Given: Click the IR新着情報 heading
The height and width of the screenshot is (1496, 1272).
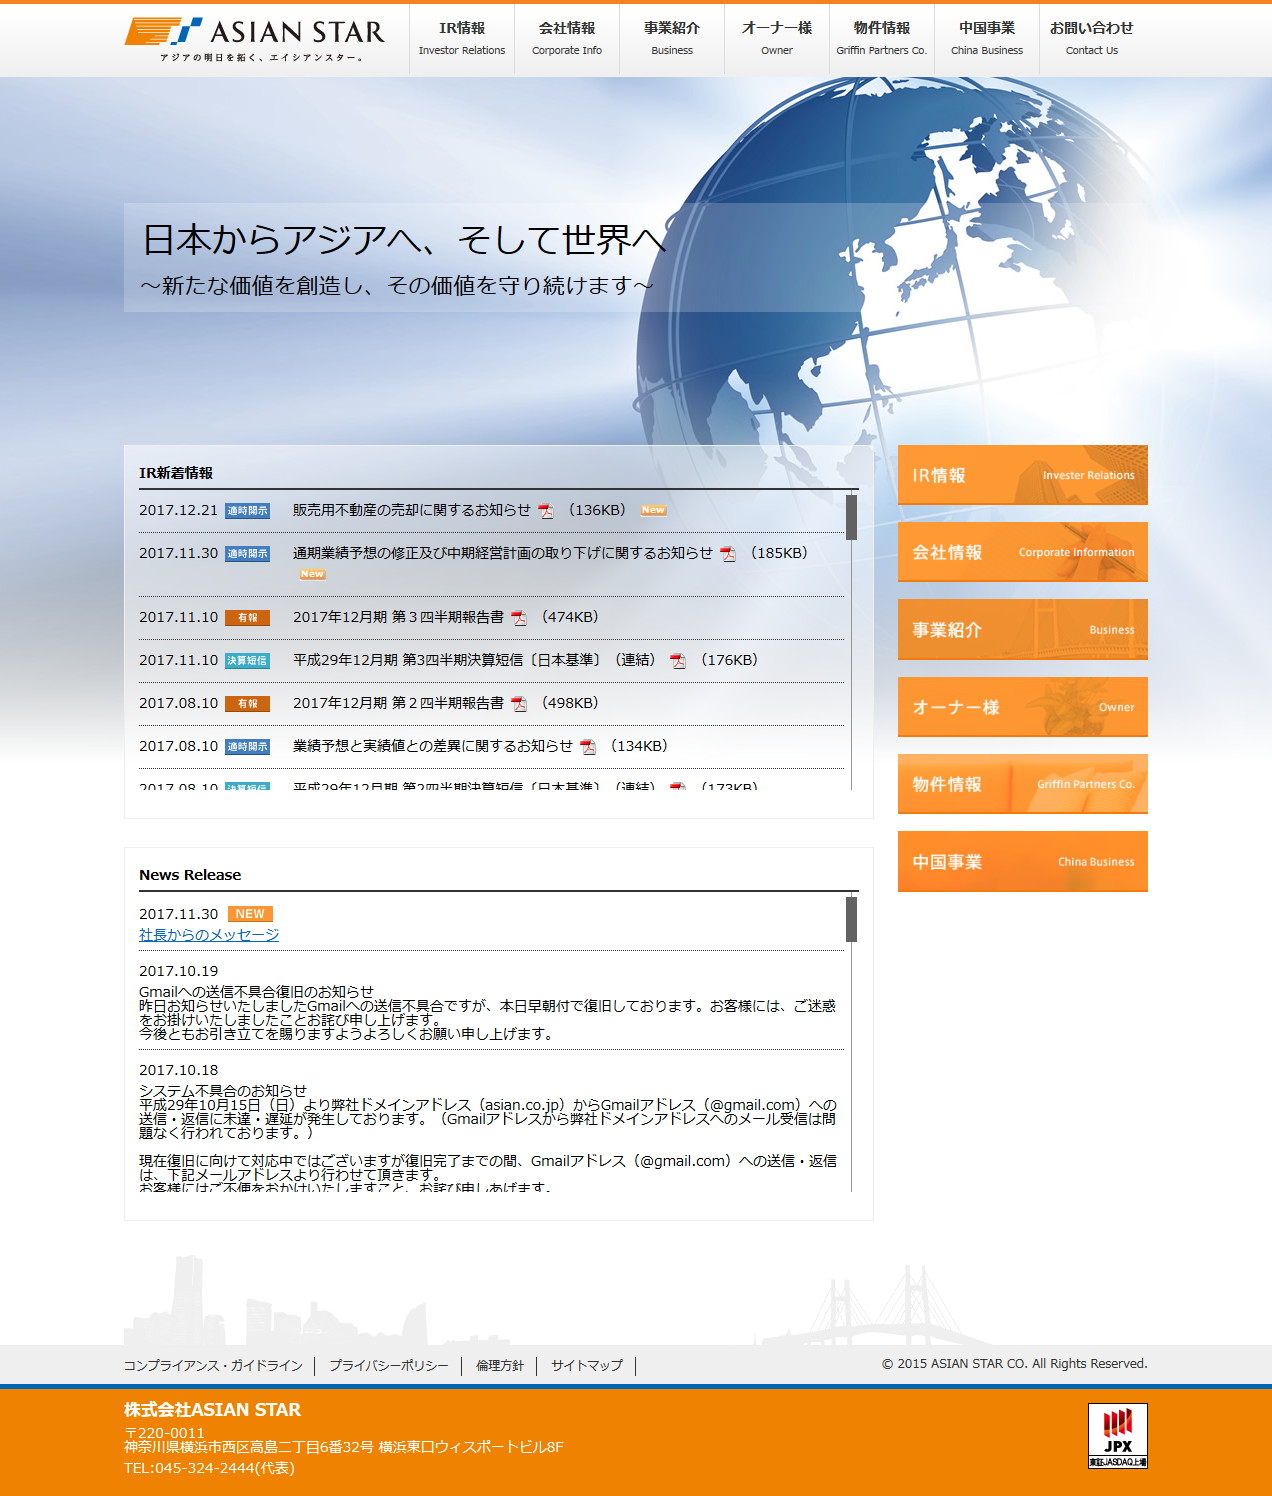Looking at the screenshot, I should click(x=176, y=473).
